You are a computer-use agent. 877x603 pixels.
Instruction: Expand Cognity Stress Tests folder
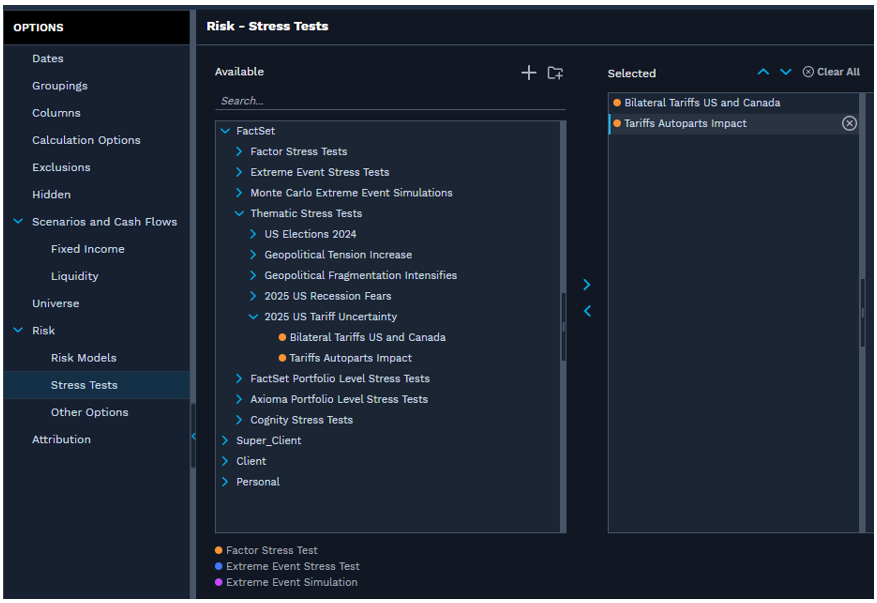coord(239,420)
